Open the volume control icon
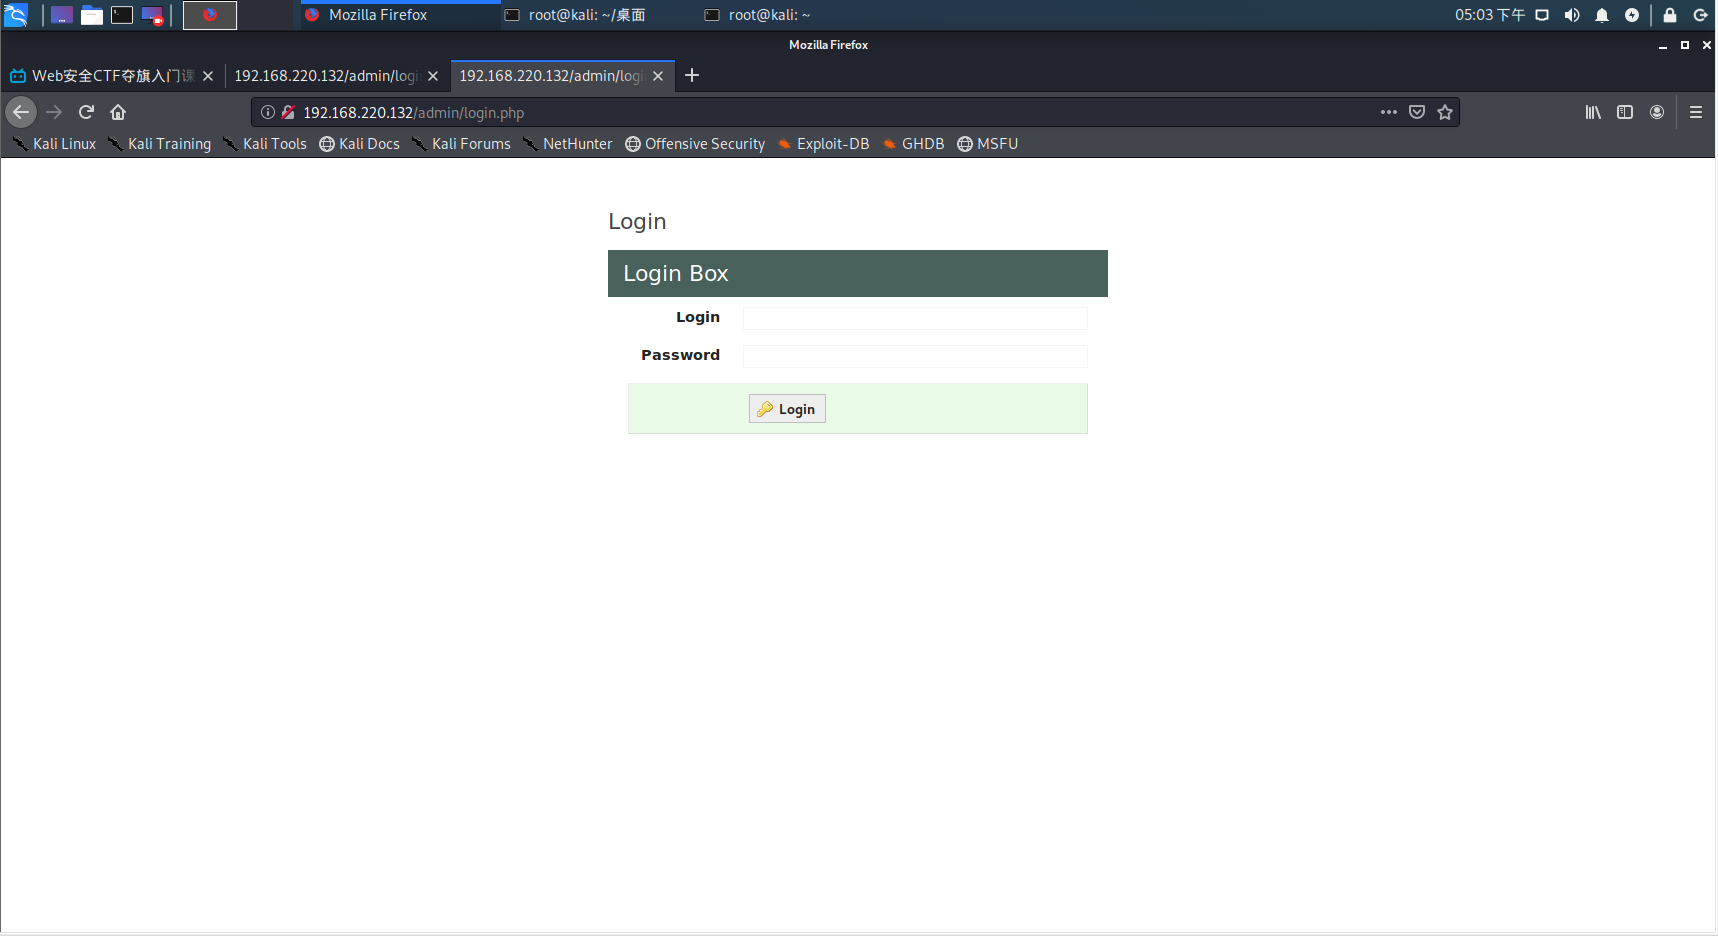 (x=1572, y=15)
